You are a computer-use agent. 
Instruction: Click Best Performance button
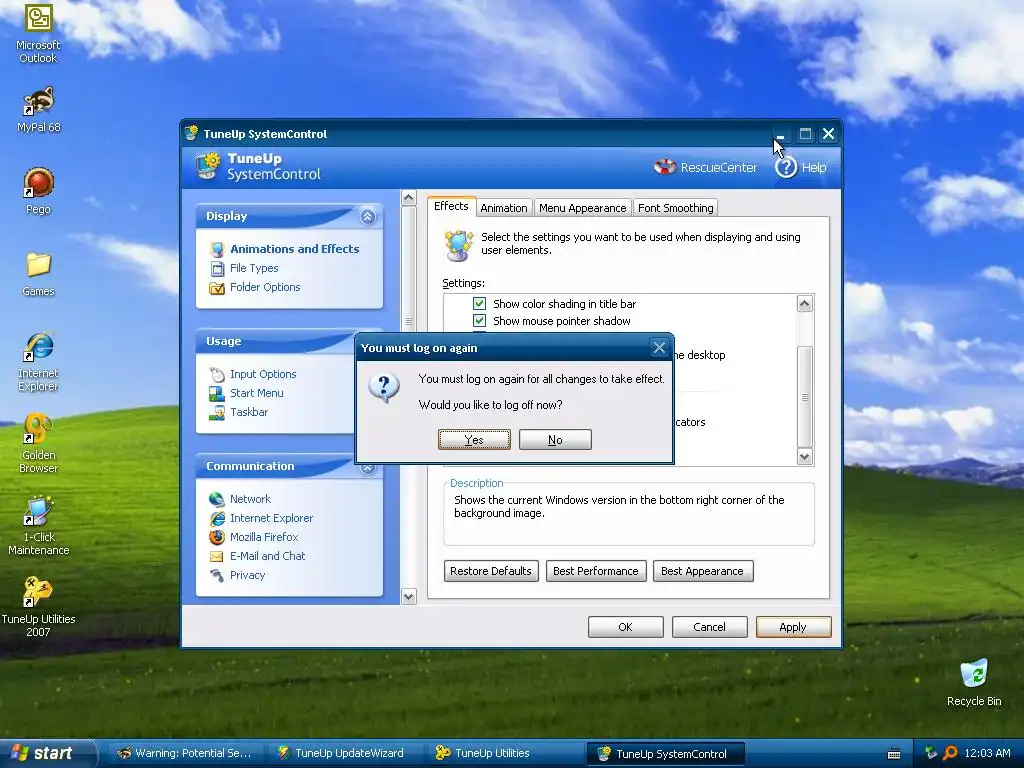(596, 571)
